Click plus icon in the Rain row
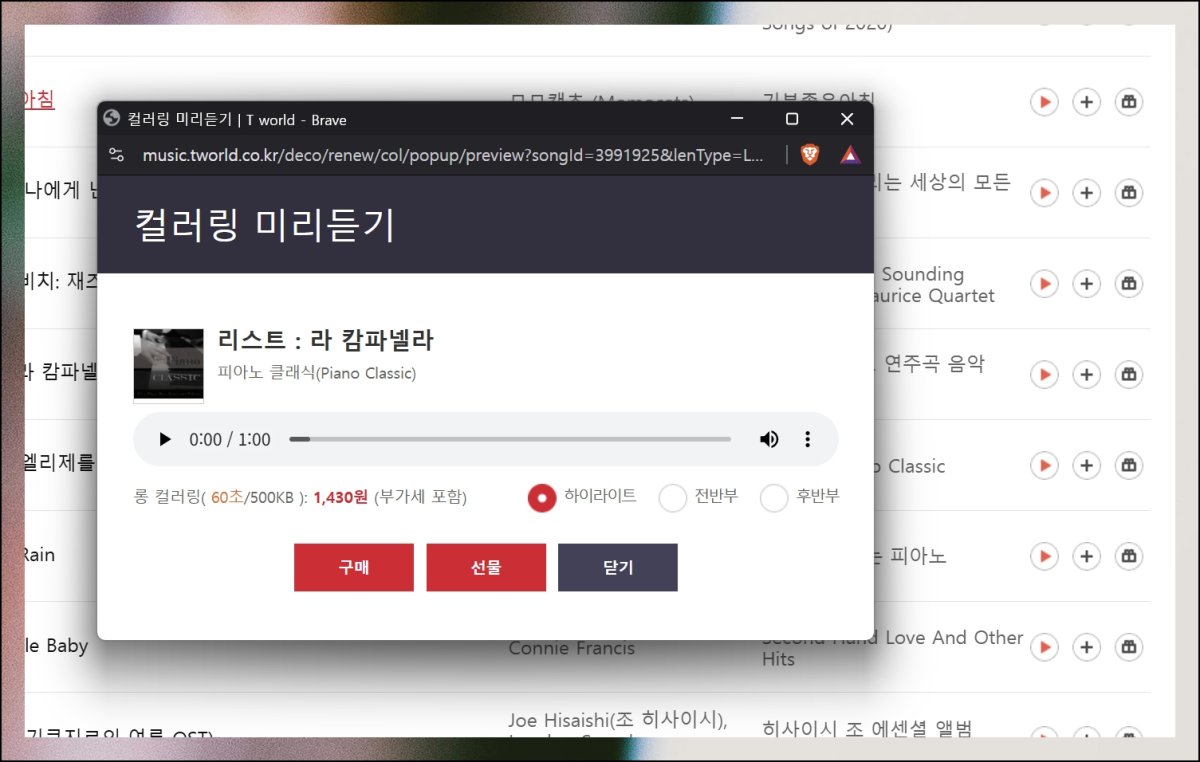The image size is (1200, 762). 1086,556
